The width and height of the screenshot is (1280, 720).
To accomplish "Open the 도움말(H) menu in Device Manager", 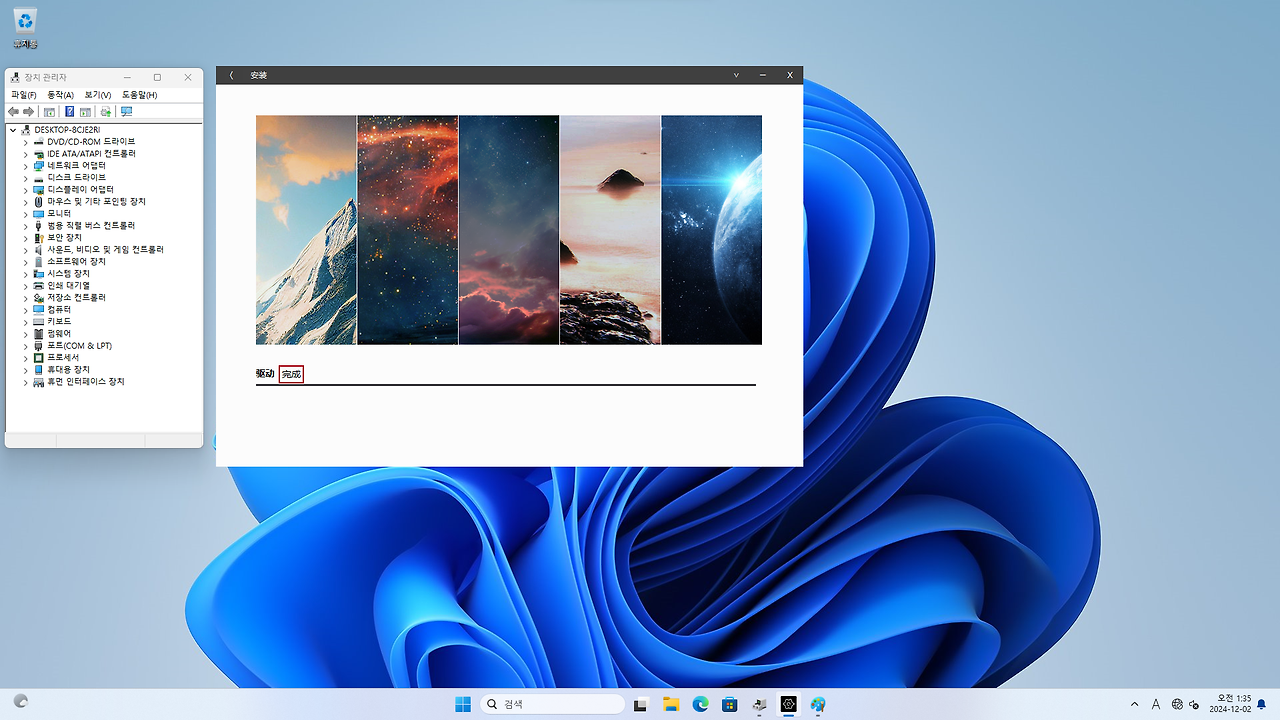I will [139, 95].
